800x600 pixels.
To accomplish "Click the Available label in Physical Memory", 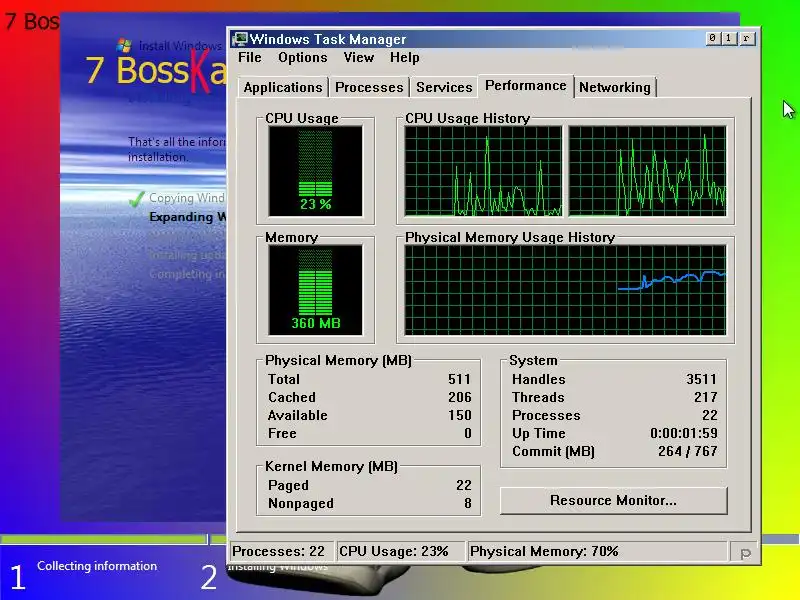I will pos(297,415).
